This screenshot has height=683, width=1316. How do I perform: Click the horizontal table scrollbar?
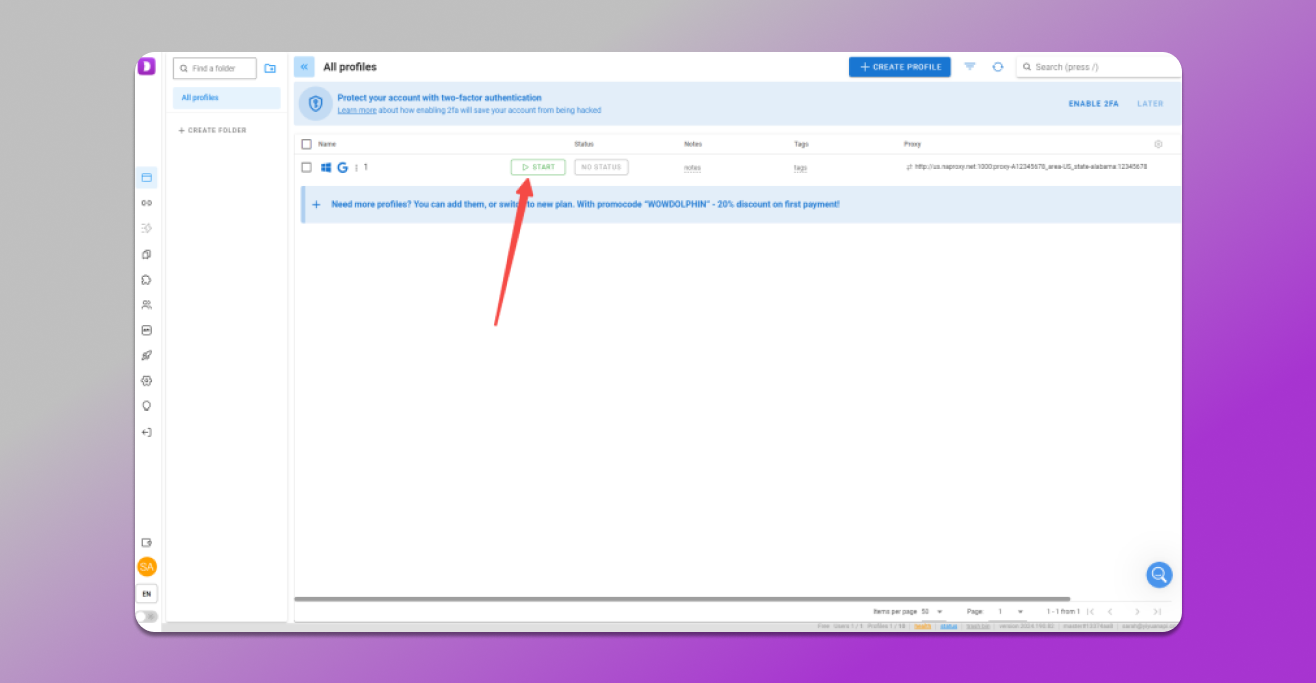[682, 599]
